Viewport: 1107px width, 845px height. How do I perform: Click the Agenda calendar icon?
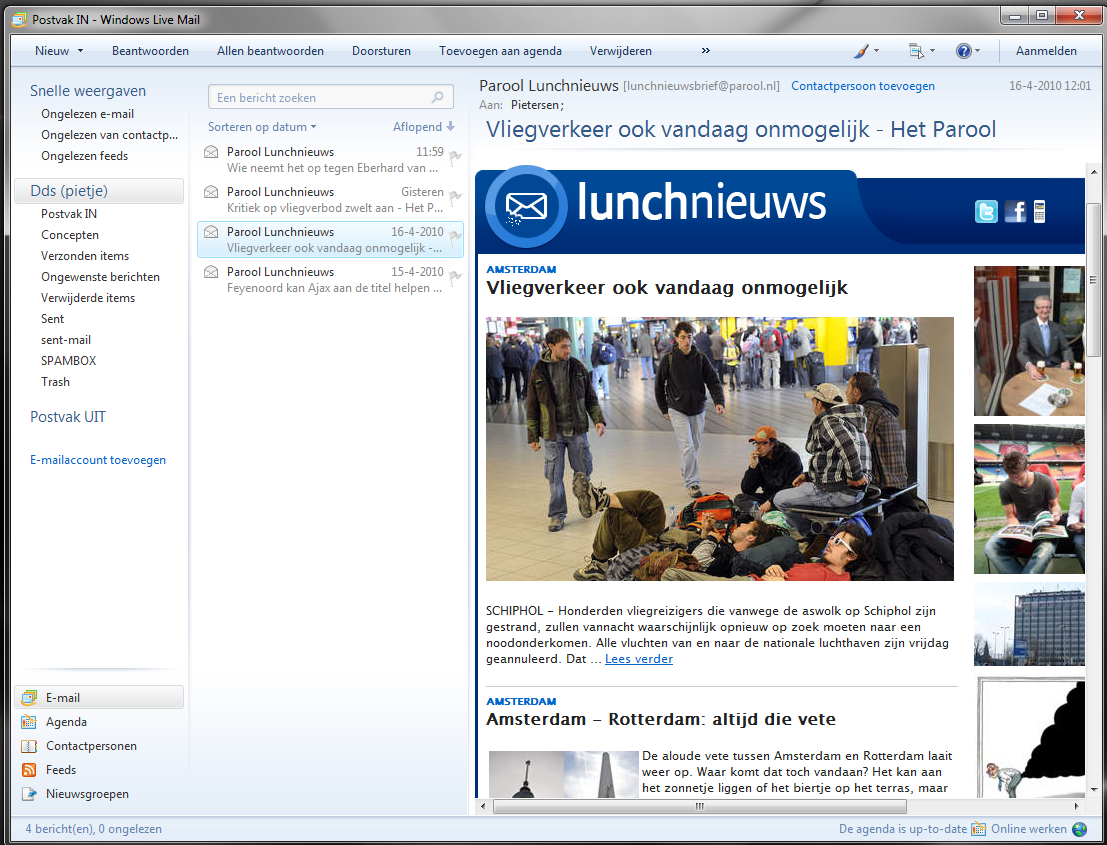click(x=29, y=721)
